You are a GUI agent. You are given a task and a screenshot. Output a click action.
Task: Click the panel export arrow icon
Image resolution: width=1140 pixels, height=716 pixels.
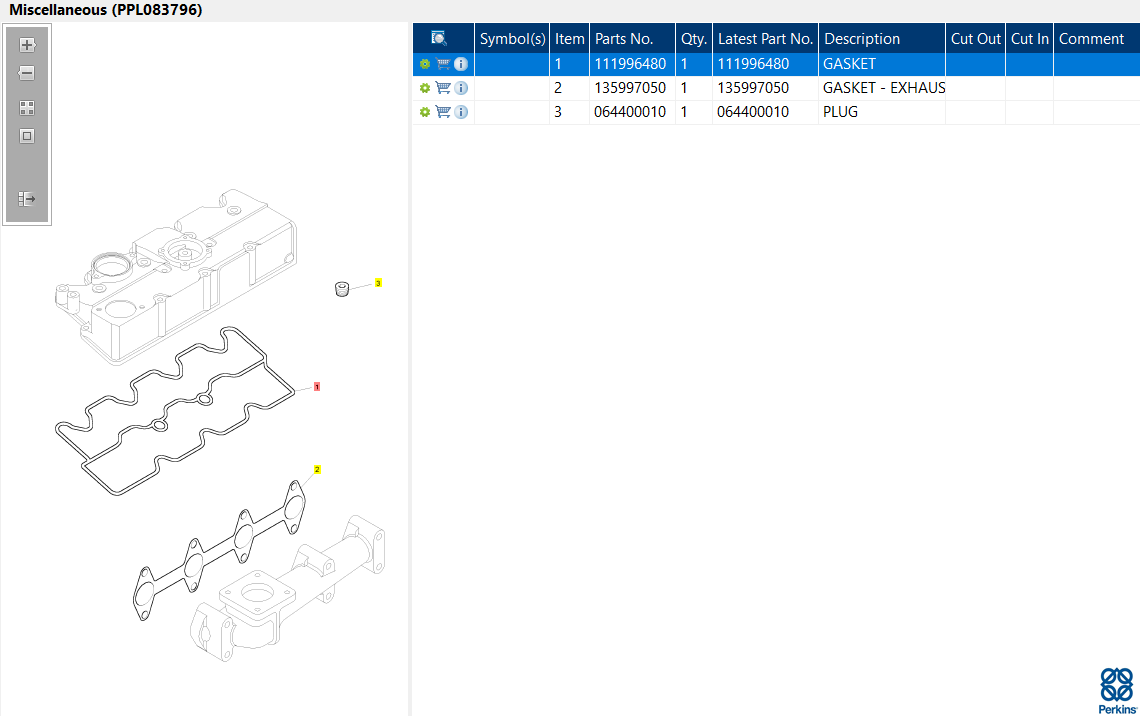[27, 198]
